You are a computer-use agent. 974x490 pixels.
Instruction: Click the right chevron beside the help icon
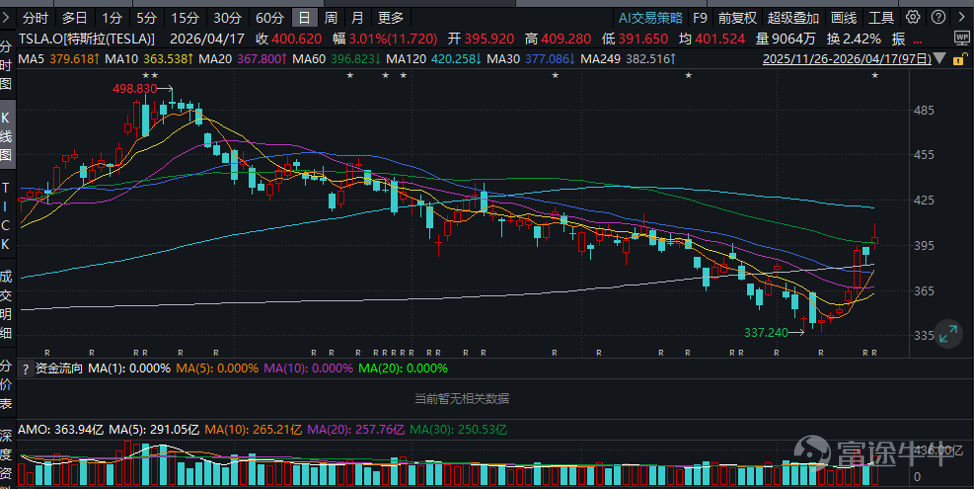click(962, 17)
